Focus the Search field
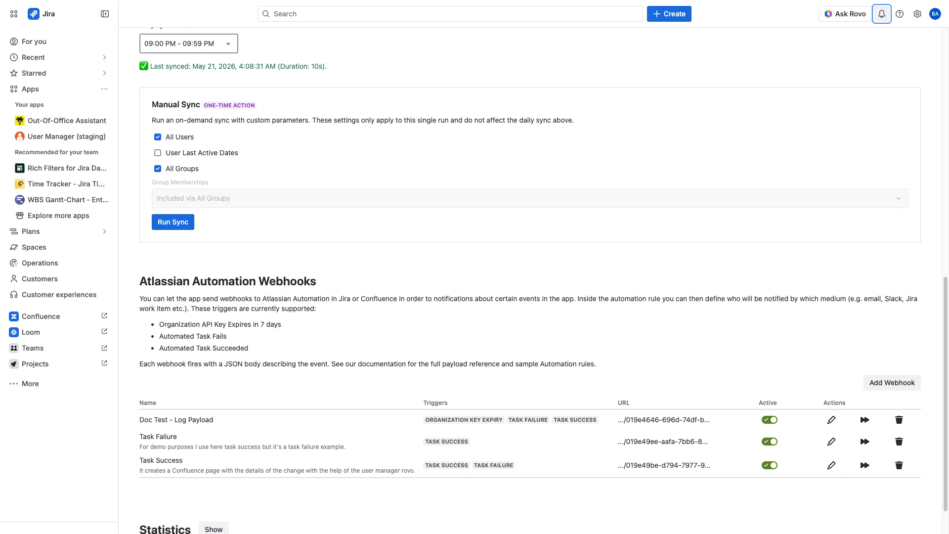This screenshot has width=949, height=534. click(x=450, y=13)
